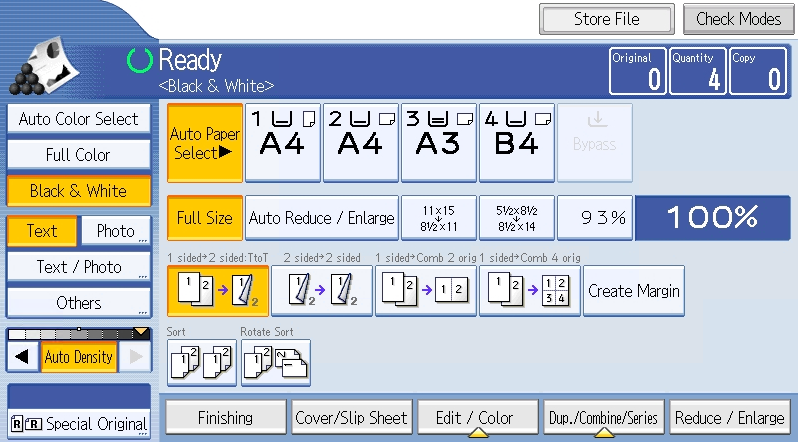The width and height of the screenshot is (798, 442).
Task: Open the Dup./Combine/Series tab
Action: 605,418
